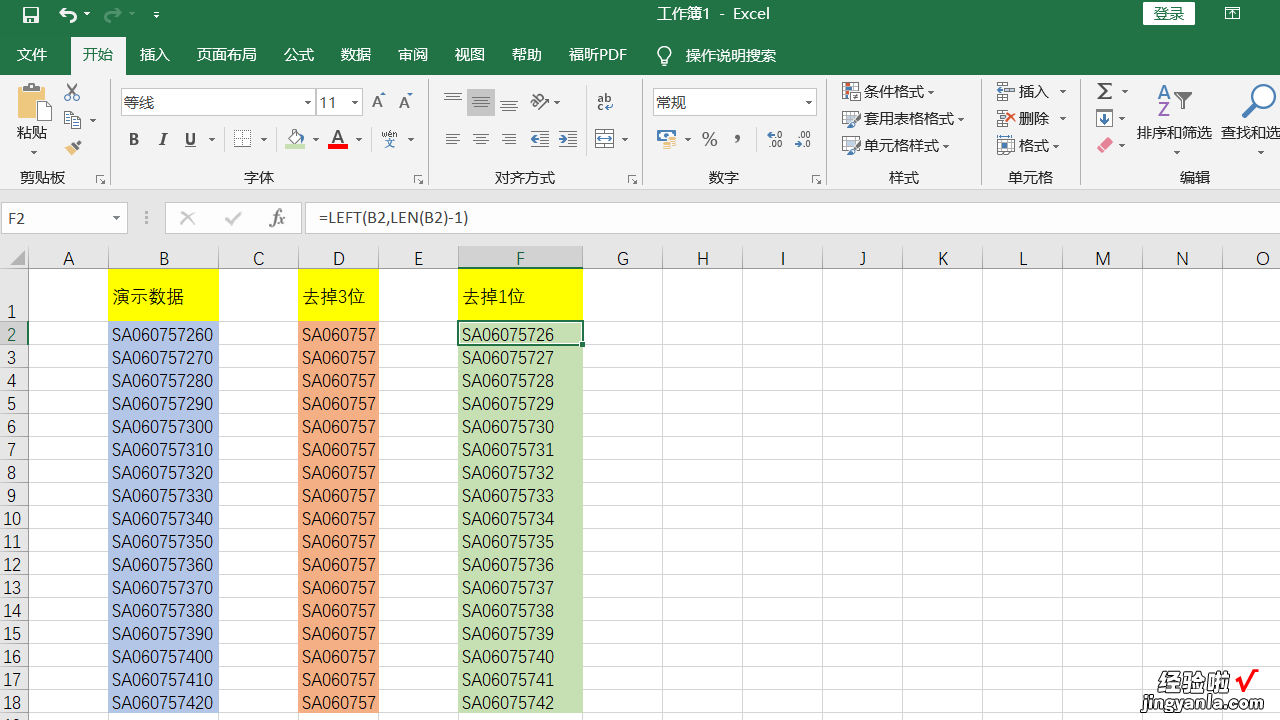This screenshot has width=1280, height=720.
Task: Select cell B2 SA060757260
Action: click(x=163, y=334)
